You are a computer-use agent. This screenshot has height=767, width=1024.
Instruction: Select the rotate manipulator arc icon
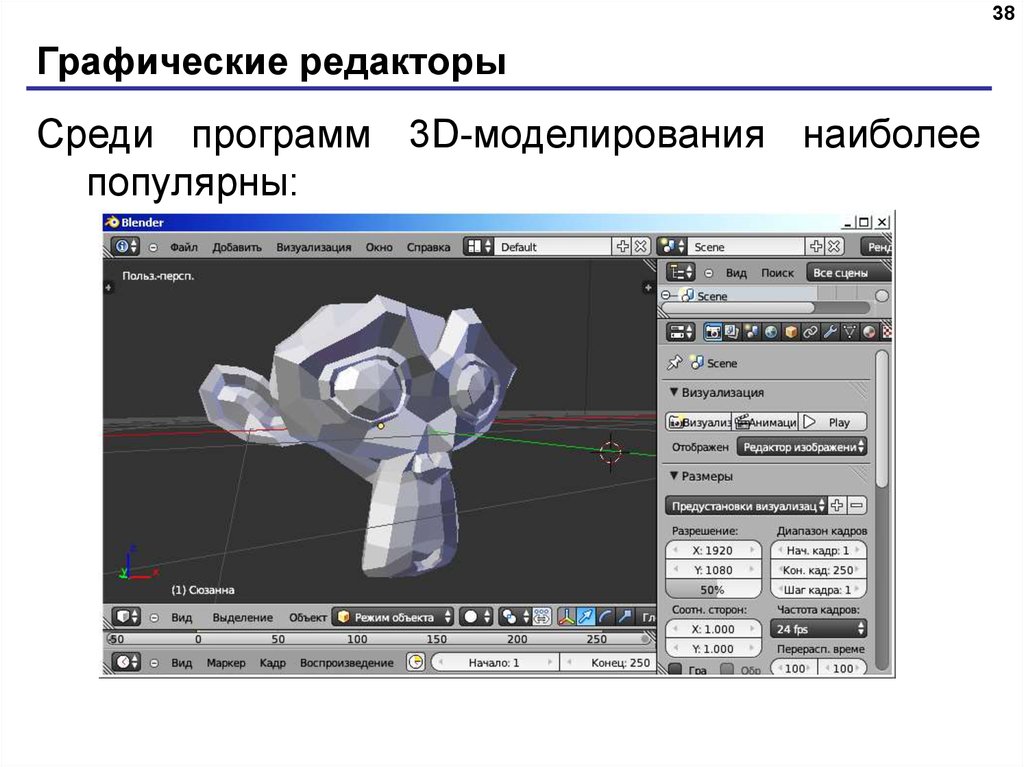click(x=605, y=617)
